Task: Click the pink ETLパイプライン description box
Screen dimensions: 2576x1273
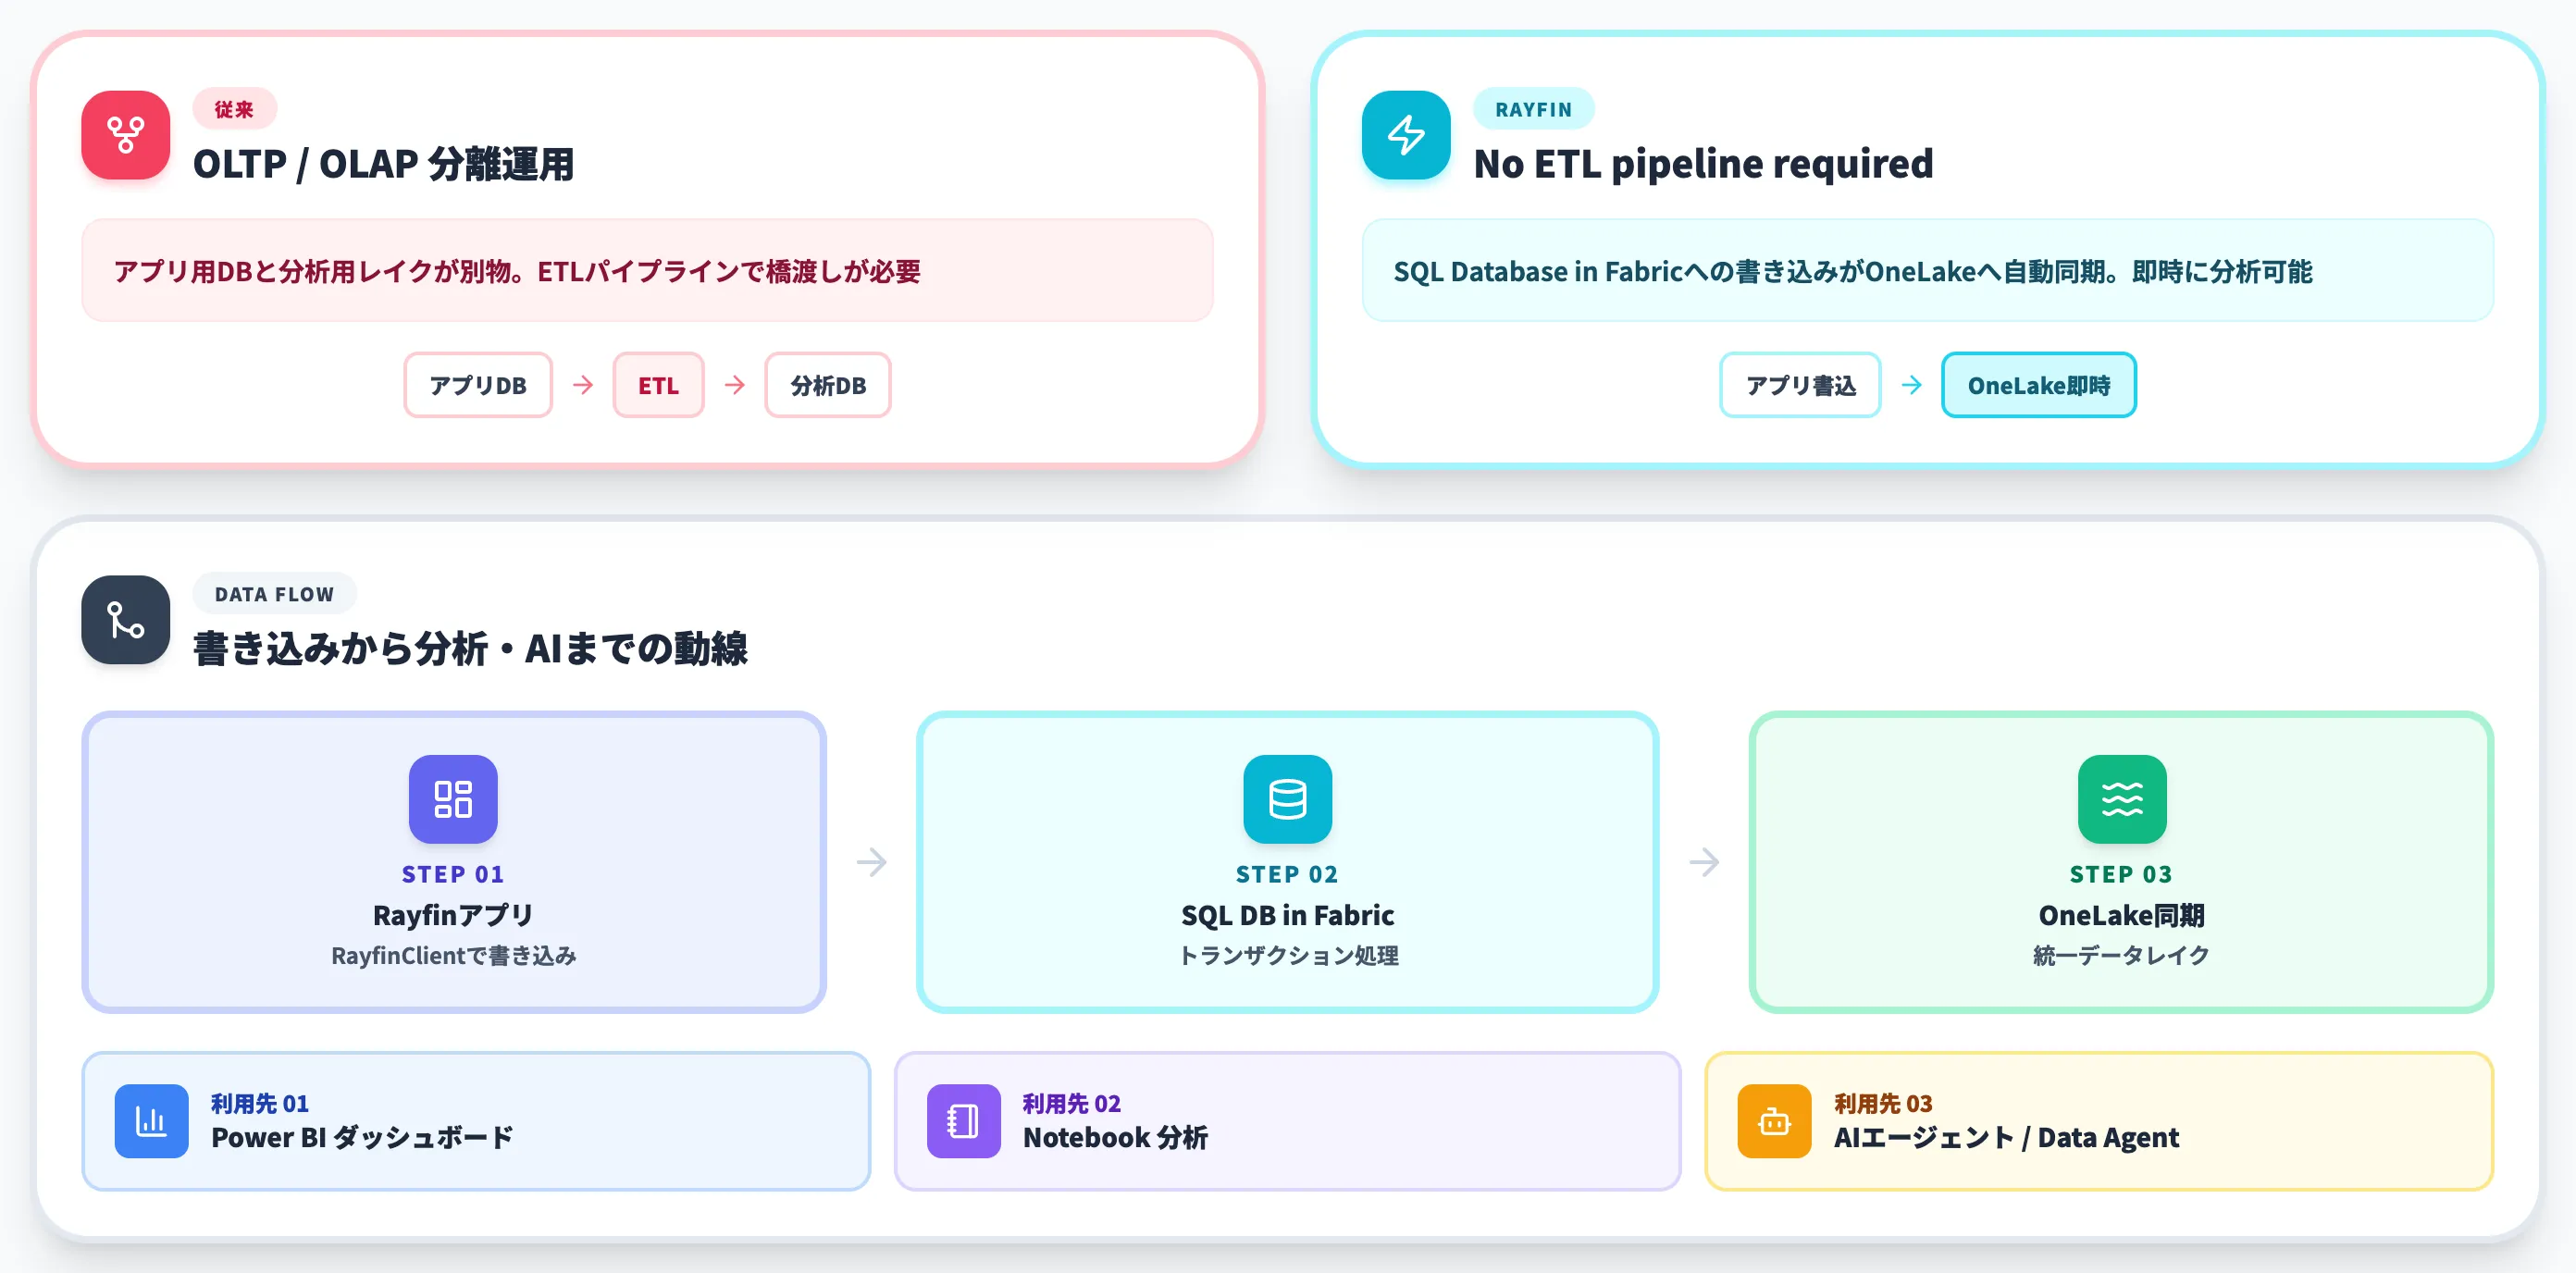Action: point(647,270)
